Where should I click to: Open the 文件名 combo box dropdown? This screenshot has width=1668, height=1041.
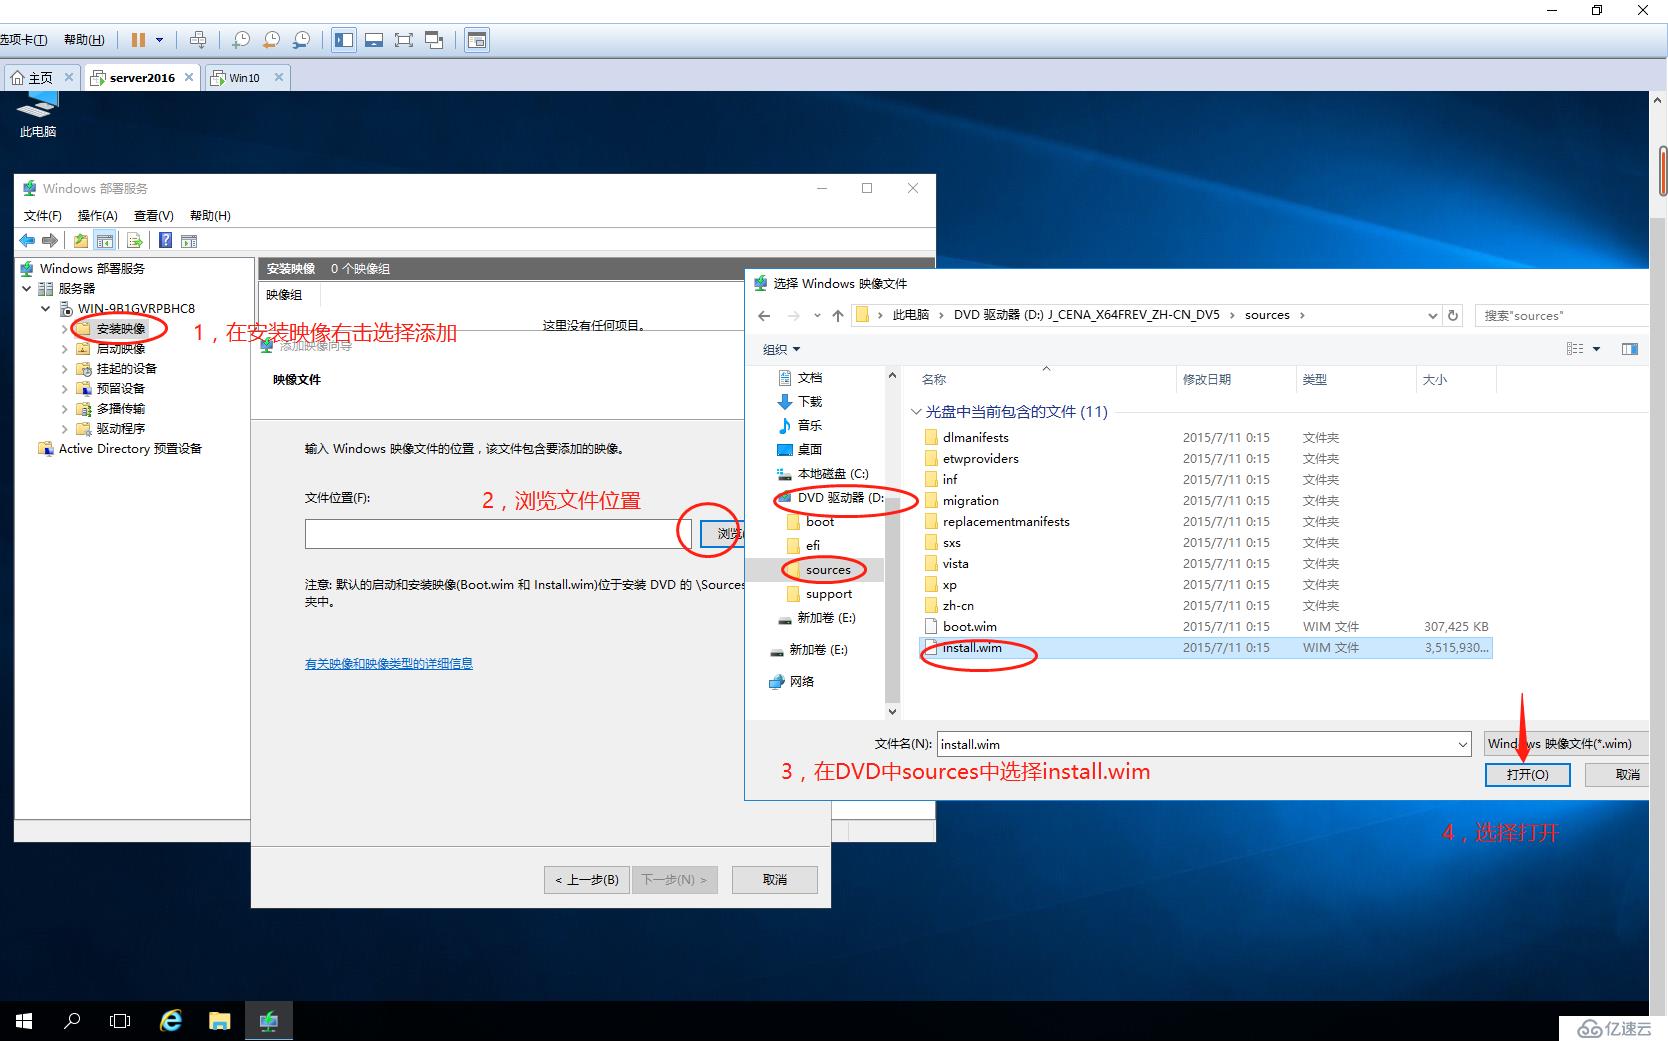click(x=1463, y=744)
